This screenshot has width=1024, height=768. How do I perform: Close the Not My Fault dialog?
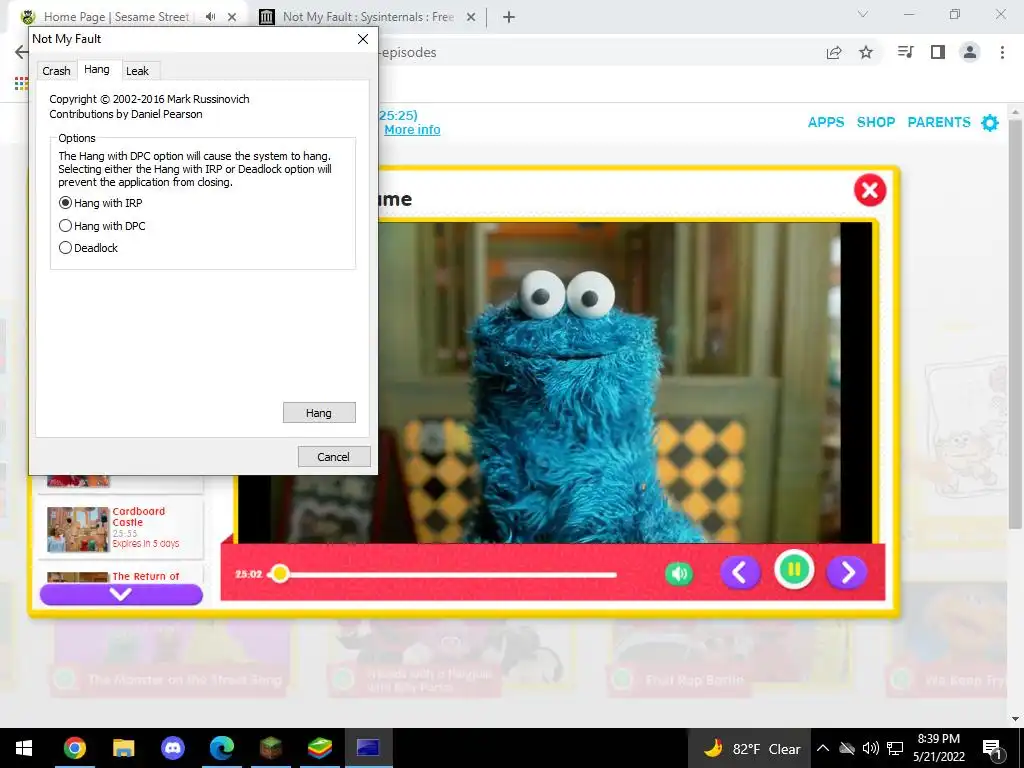point(363,39)
